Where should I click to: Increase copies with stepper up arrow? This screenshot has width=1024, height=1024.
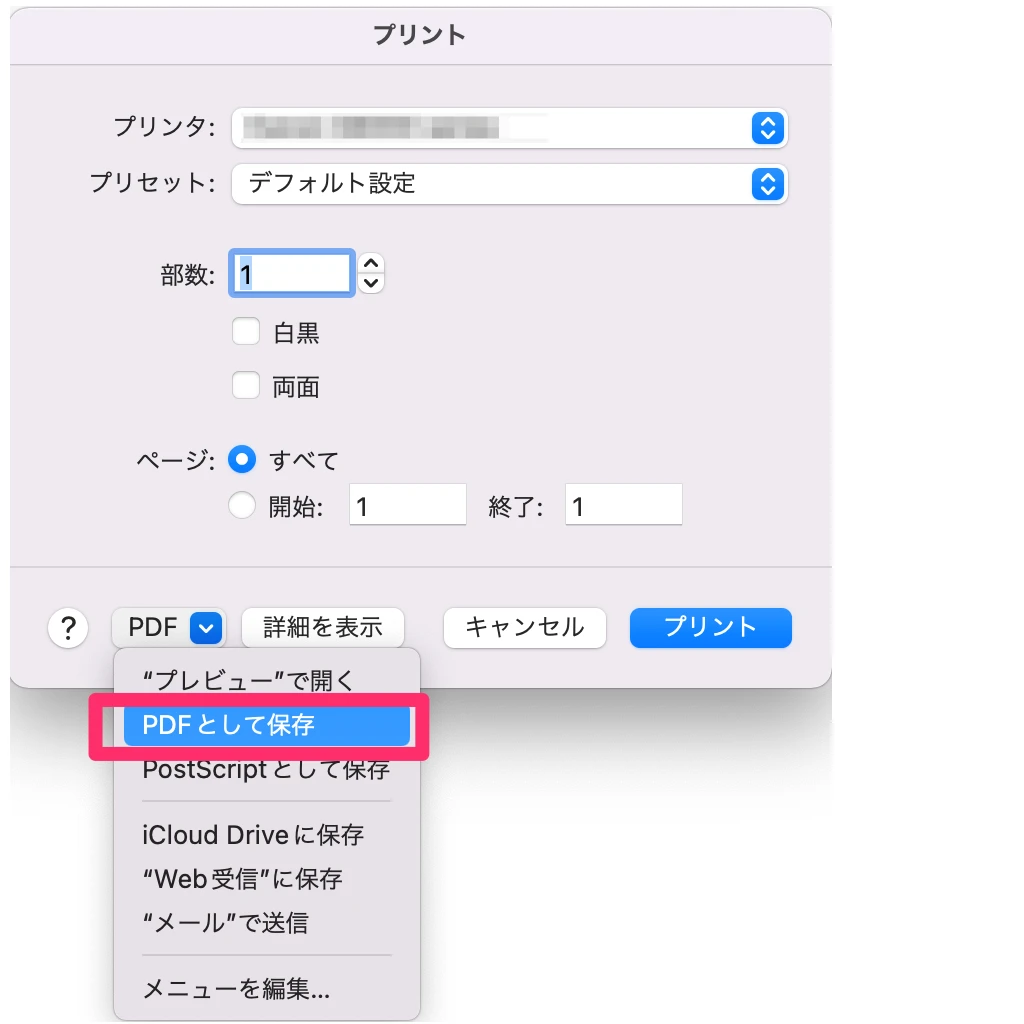pos(371,263)
